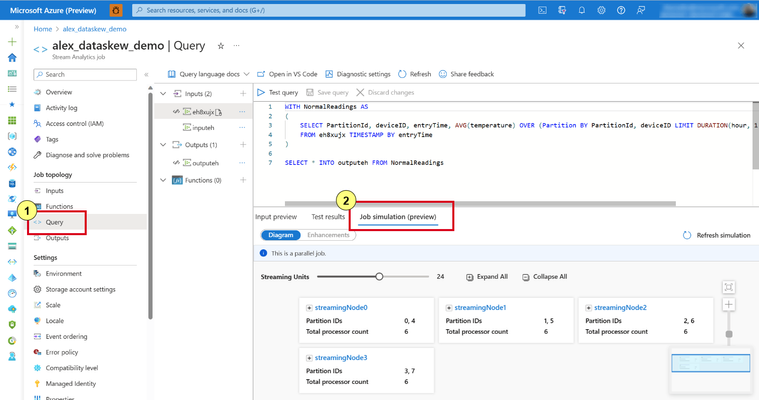Favorite the job with the star icon

(221, 46)
